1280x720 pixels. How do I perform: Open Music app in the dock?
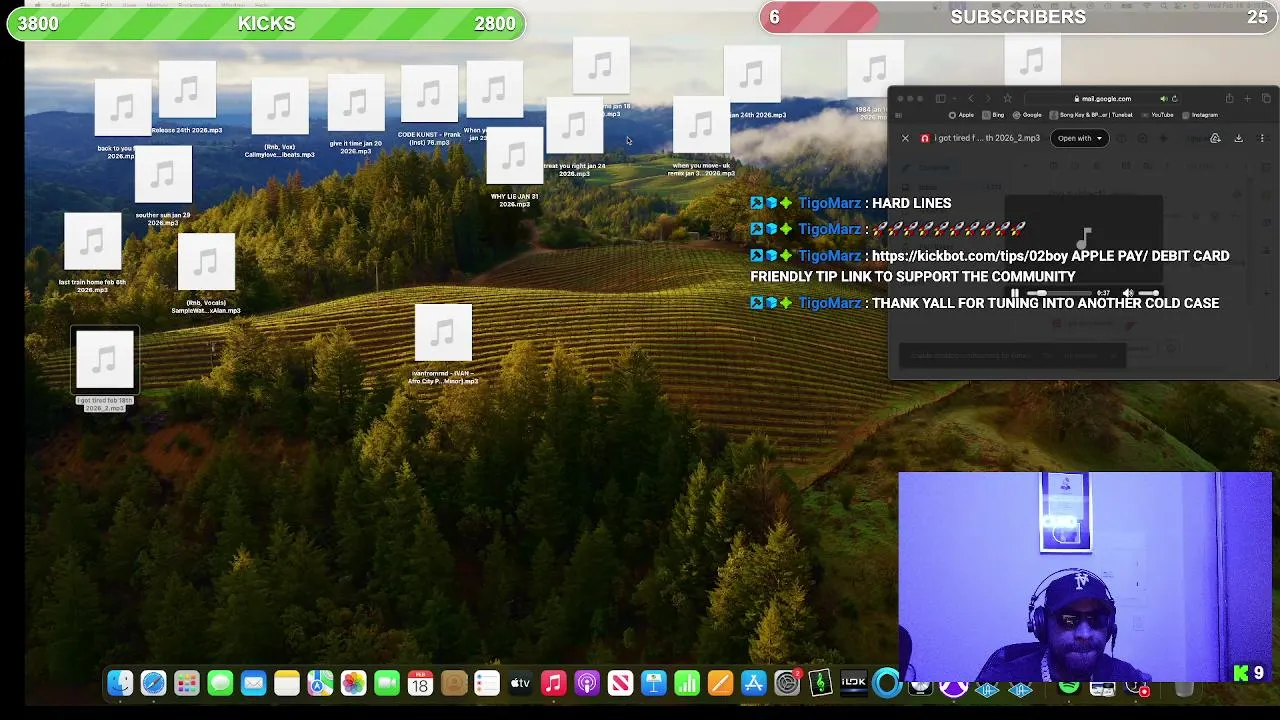click(x=553, y=683)
